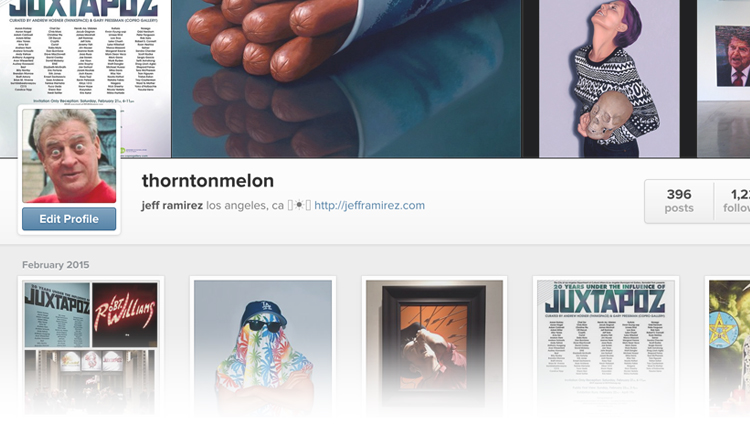Image resolution: width=750 pixels, height=437 pixels.
Task: Click the February 2015 date heading
Action: point(55,265)
